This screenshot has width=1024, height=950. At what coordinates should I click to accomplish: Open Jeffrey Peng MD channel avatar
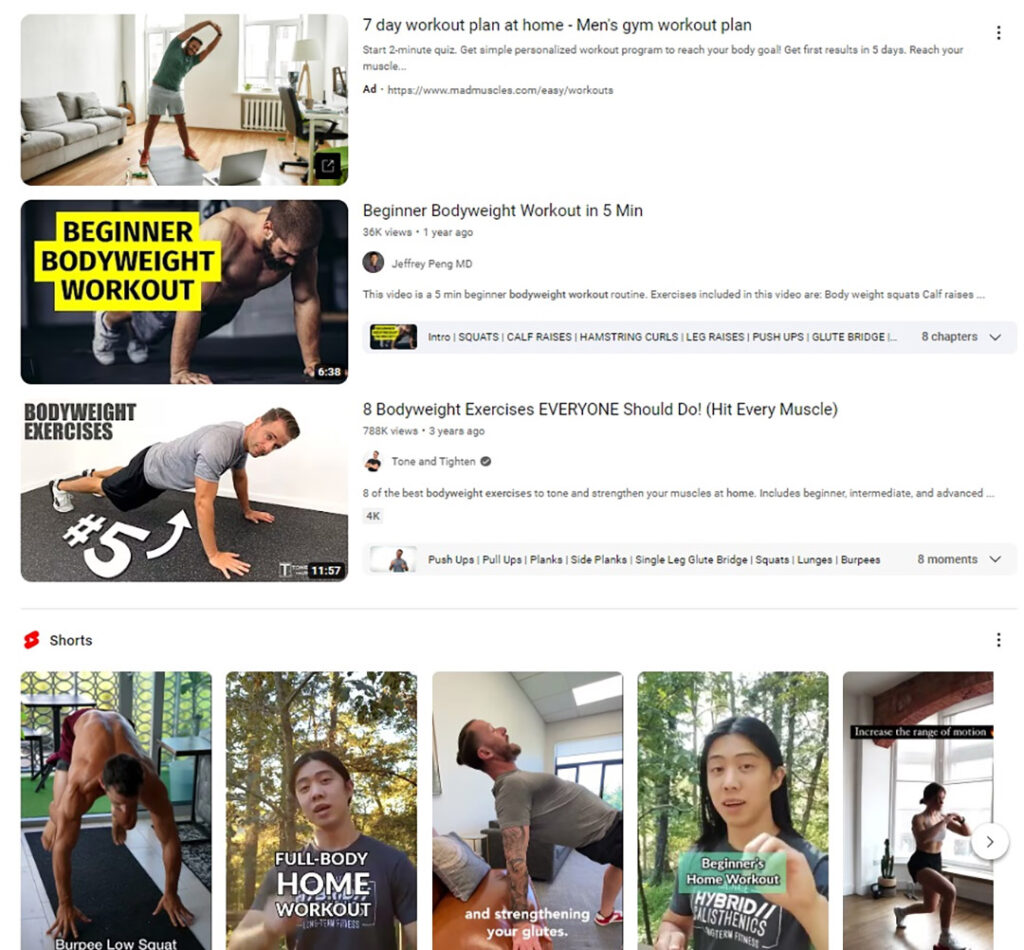[373, 262]
